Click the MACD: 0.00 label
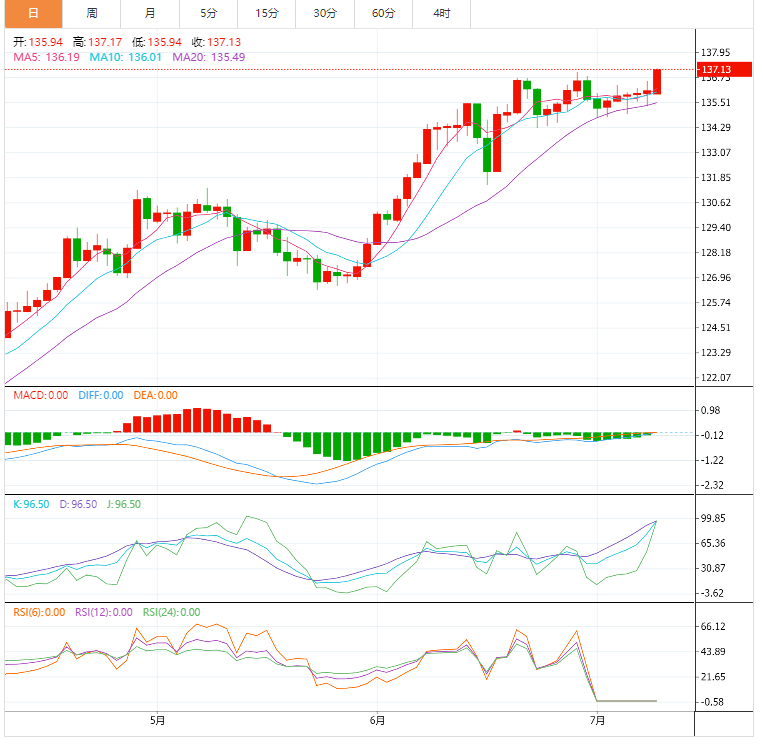763x746 pixels. point(40,395)
